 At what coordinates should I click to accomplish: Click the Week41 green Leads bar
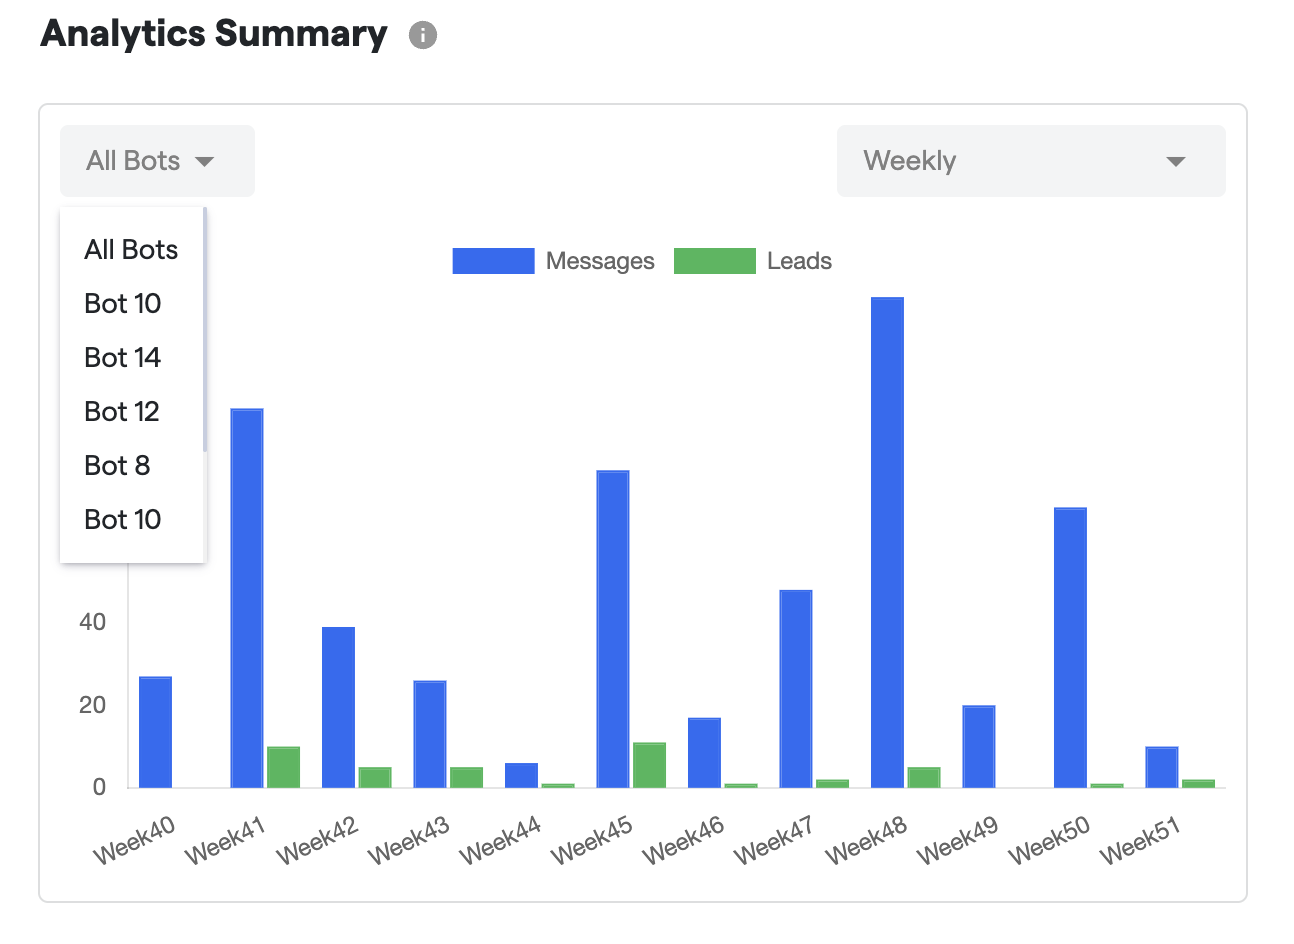coord(283,767)
